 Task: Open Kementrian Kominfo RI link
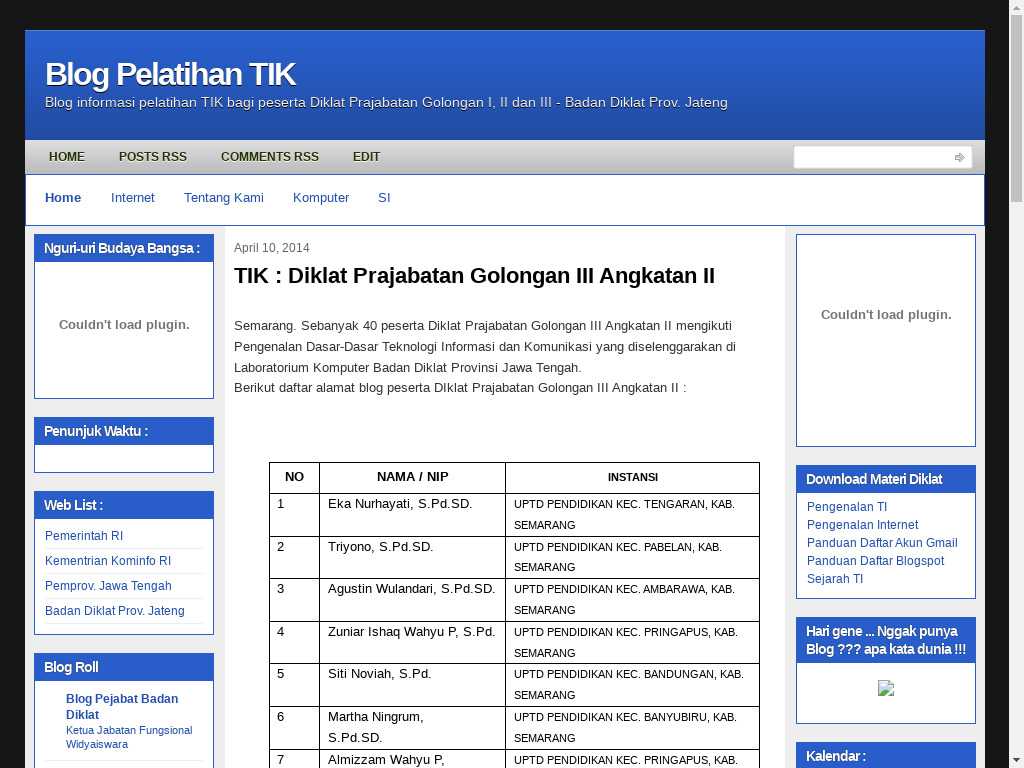click(108, 561)
